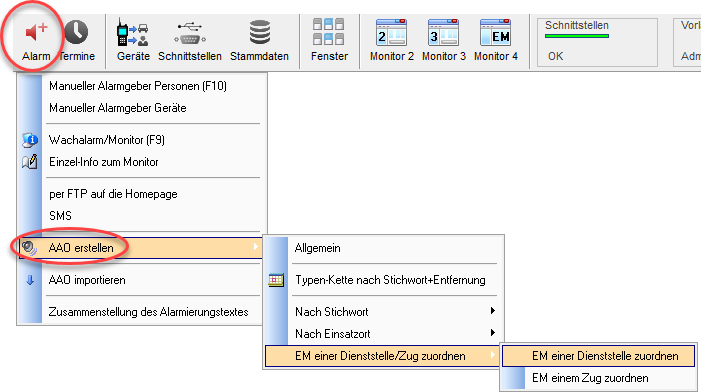Select the Schnittstellen USB connector icon
The image size is (701, 392).
(190, 34)
